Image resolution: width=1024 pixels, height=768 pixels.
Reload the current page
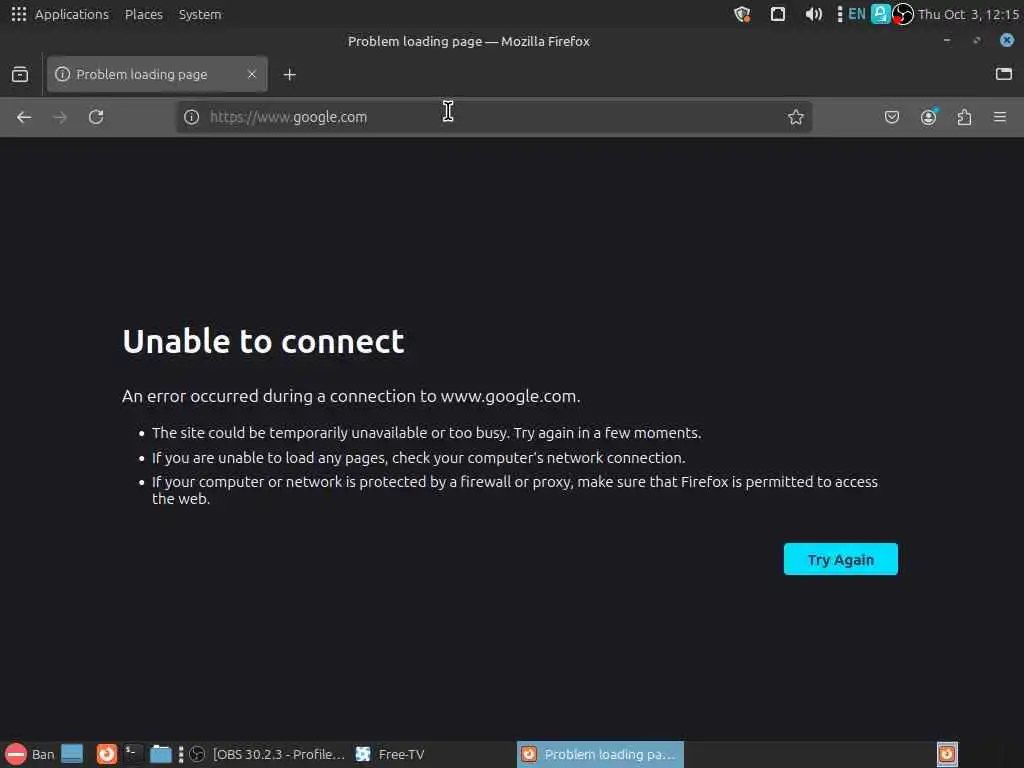96,118
